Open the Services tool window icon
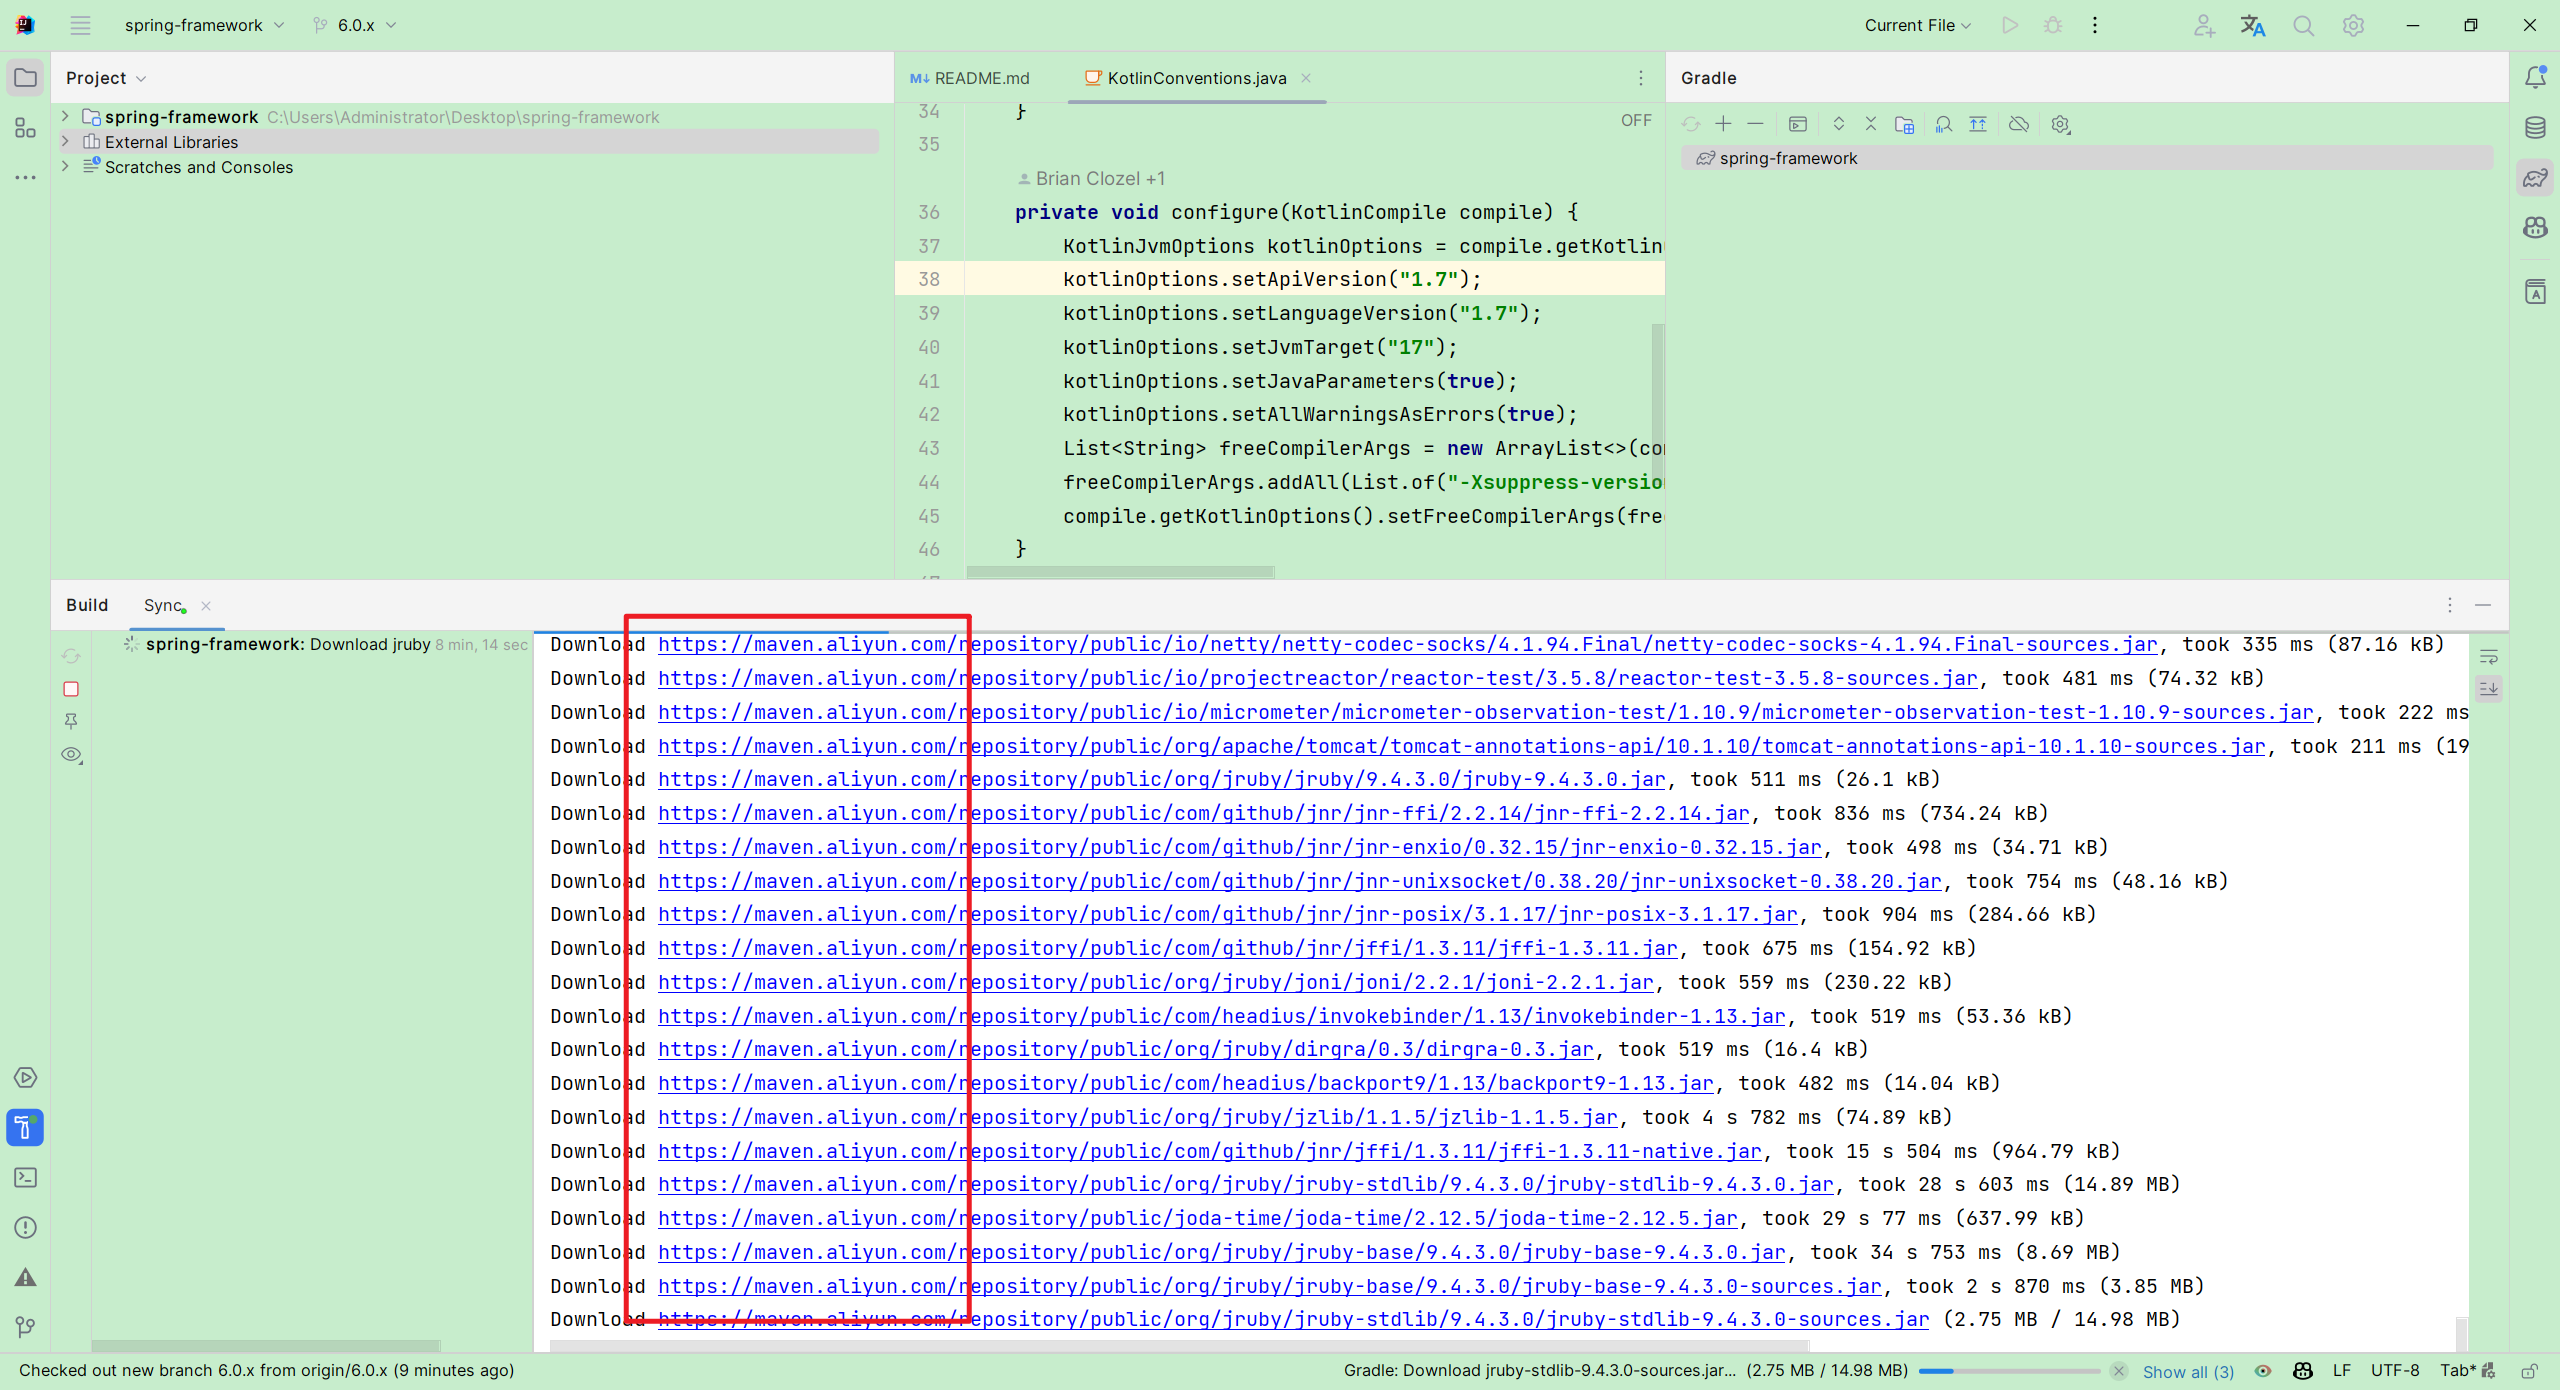Viewport: 2560px width, 1390px height. pos(25,1078)
